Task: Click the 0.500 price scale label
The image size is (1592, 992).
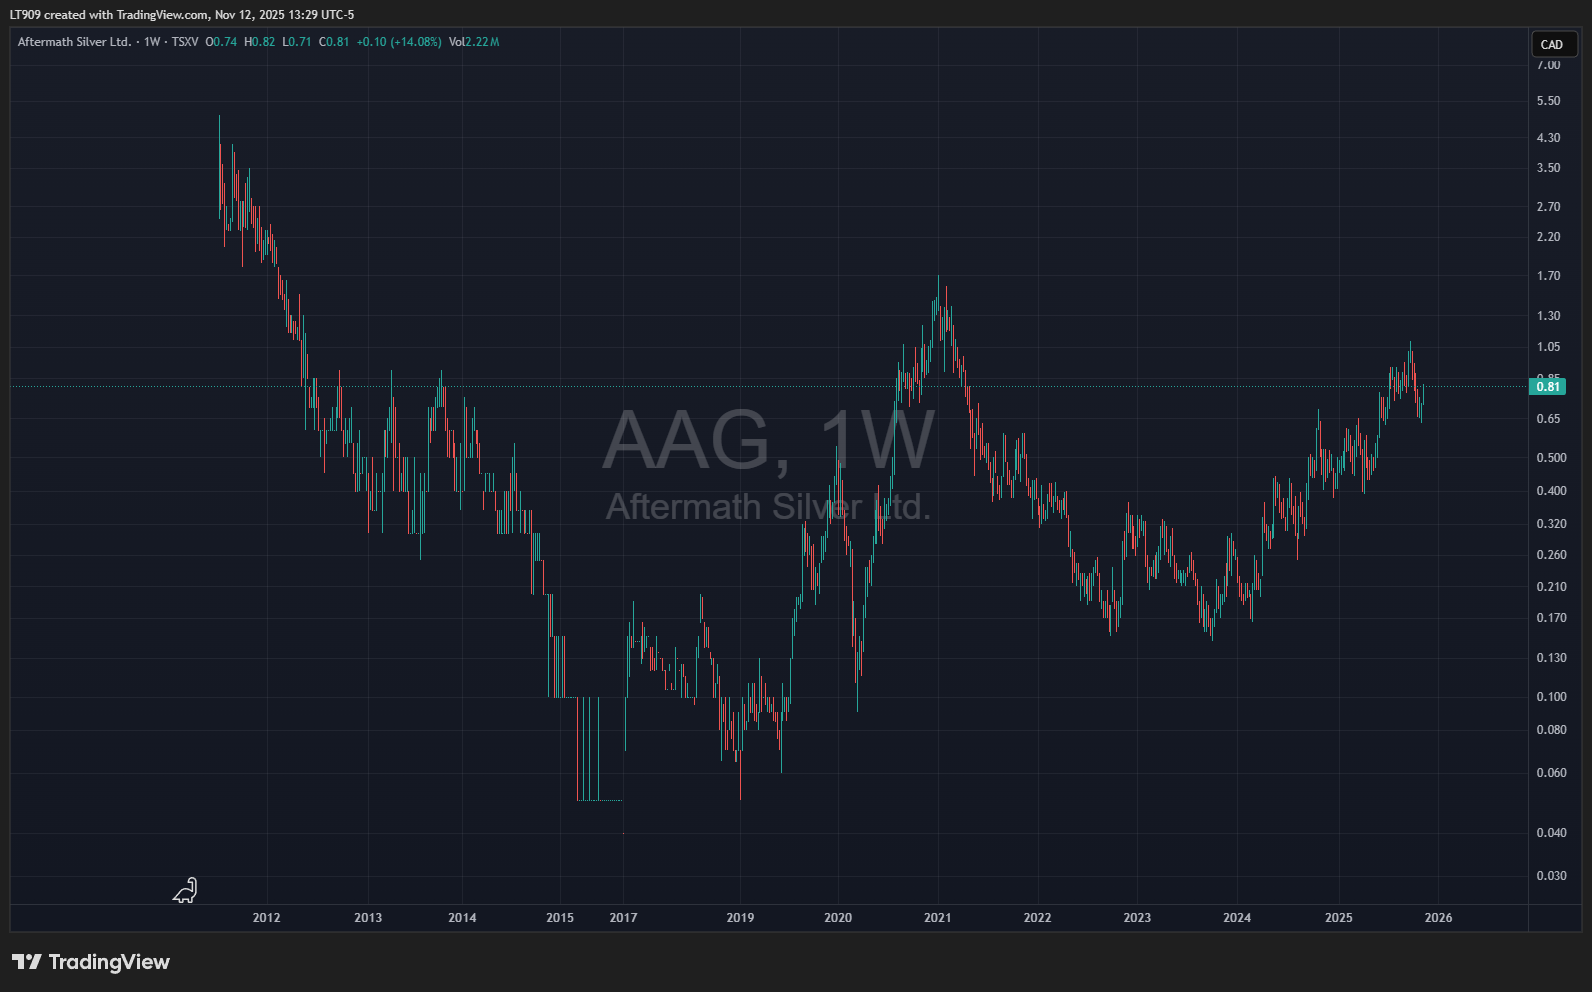Action: point(1551,458)
